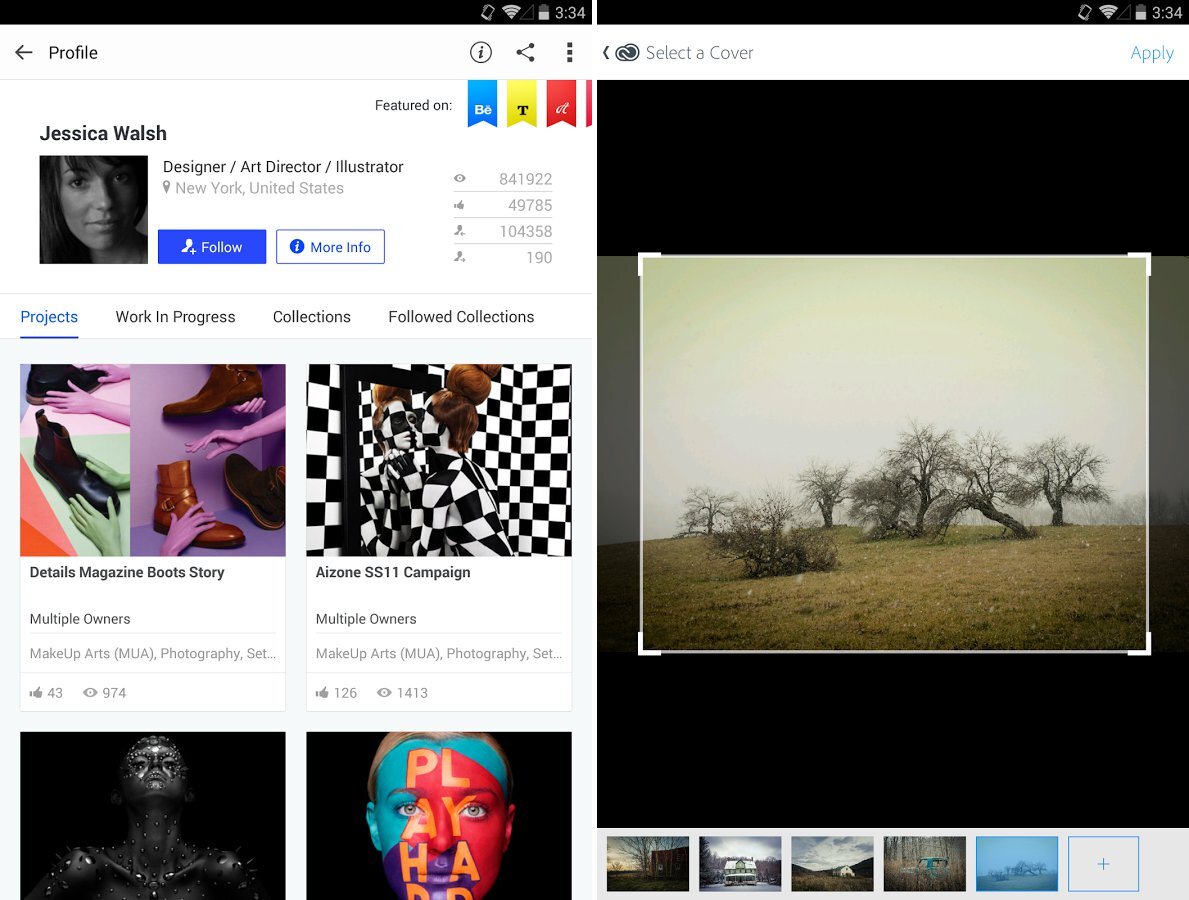Select the Projects tab

[49, 317]
